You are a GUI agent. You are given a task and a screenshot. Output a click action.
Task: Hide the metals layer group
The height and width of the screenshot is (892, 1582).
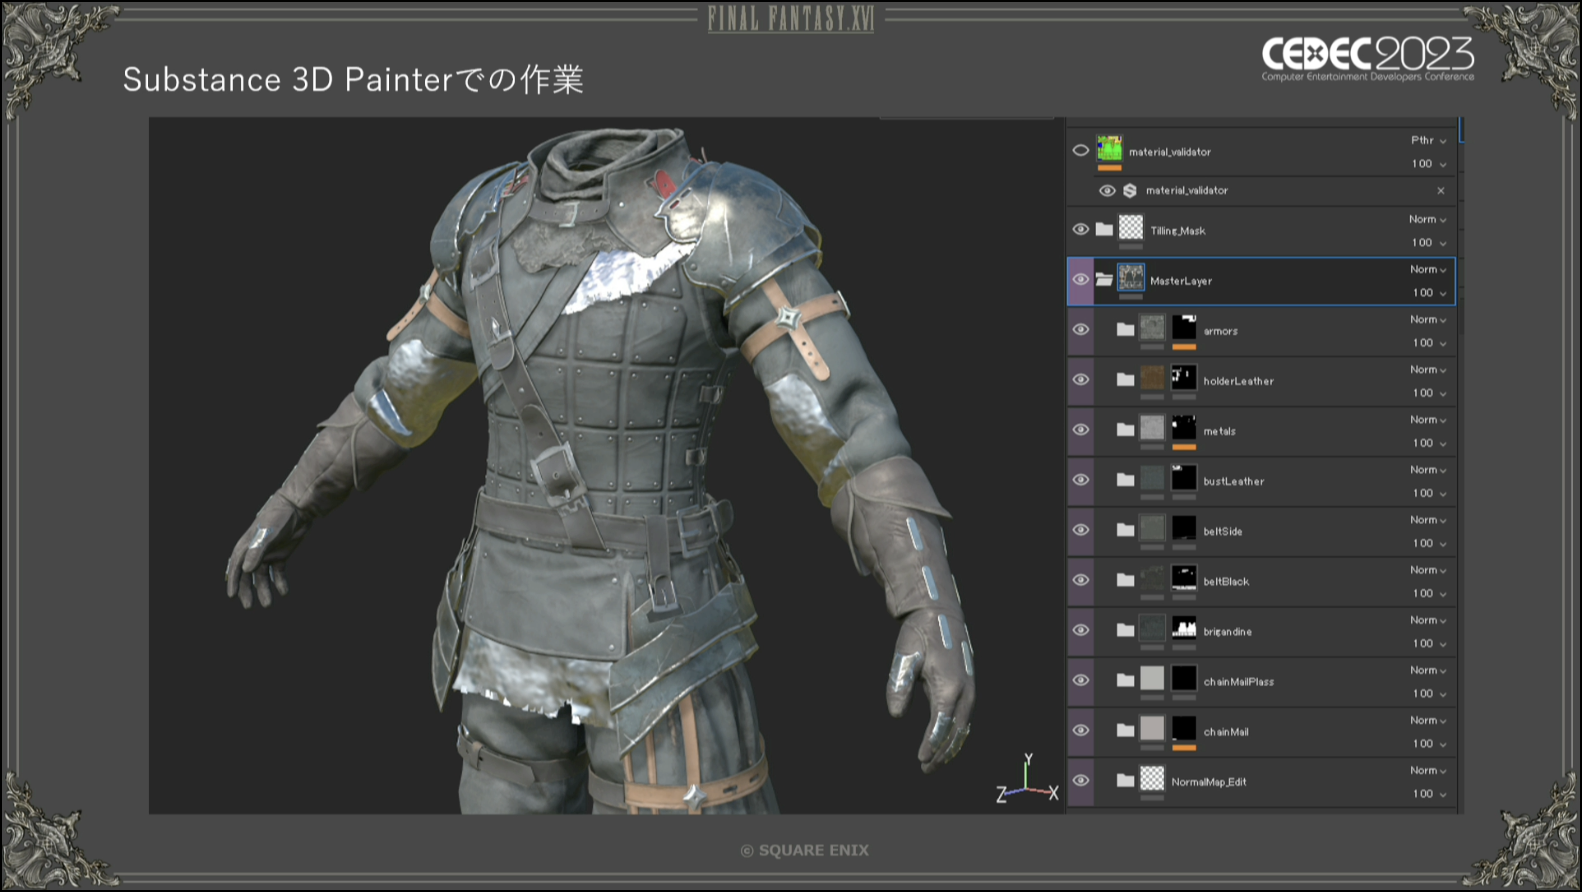pos(1081,429)
